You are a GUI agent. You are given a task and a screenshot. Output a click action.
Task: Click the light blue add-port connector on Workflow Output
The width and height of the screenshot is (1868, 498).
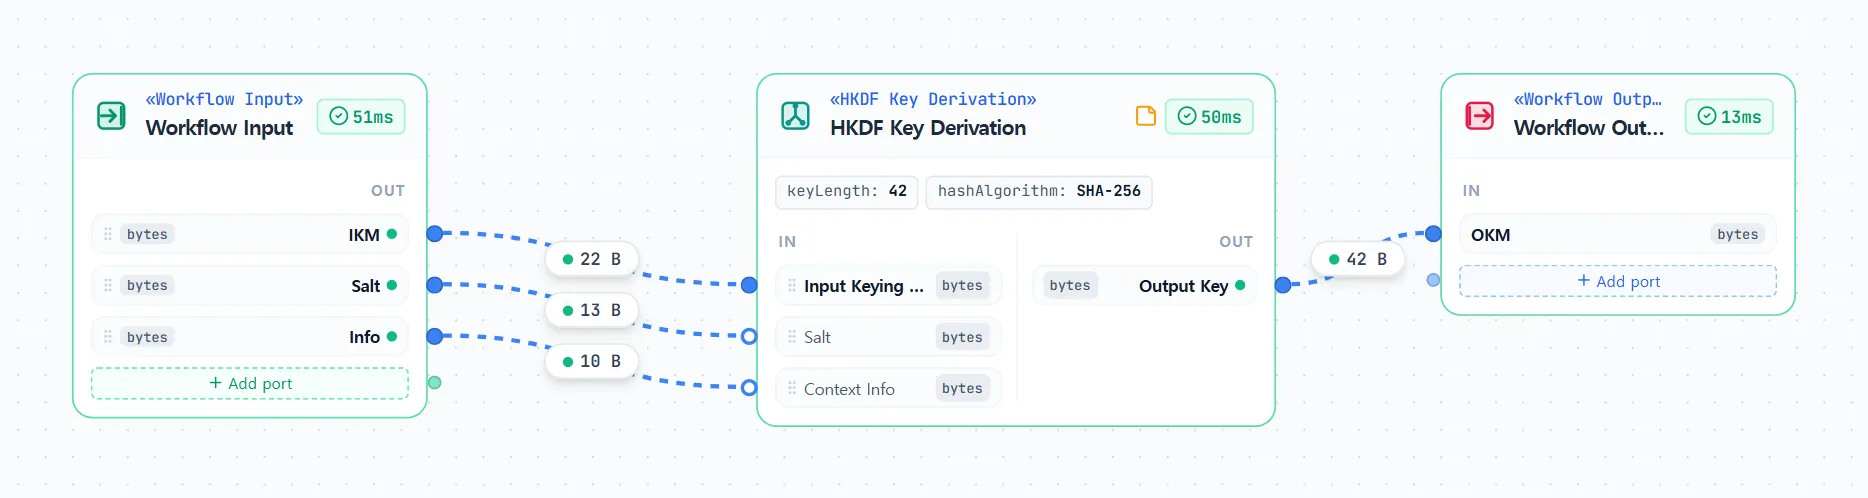(1433, 280)
